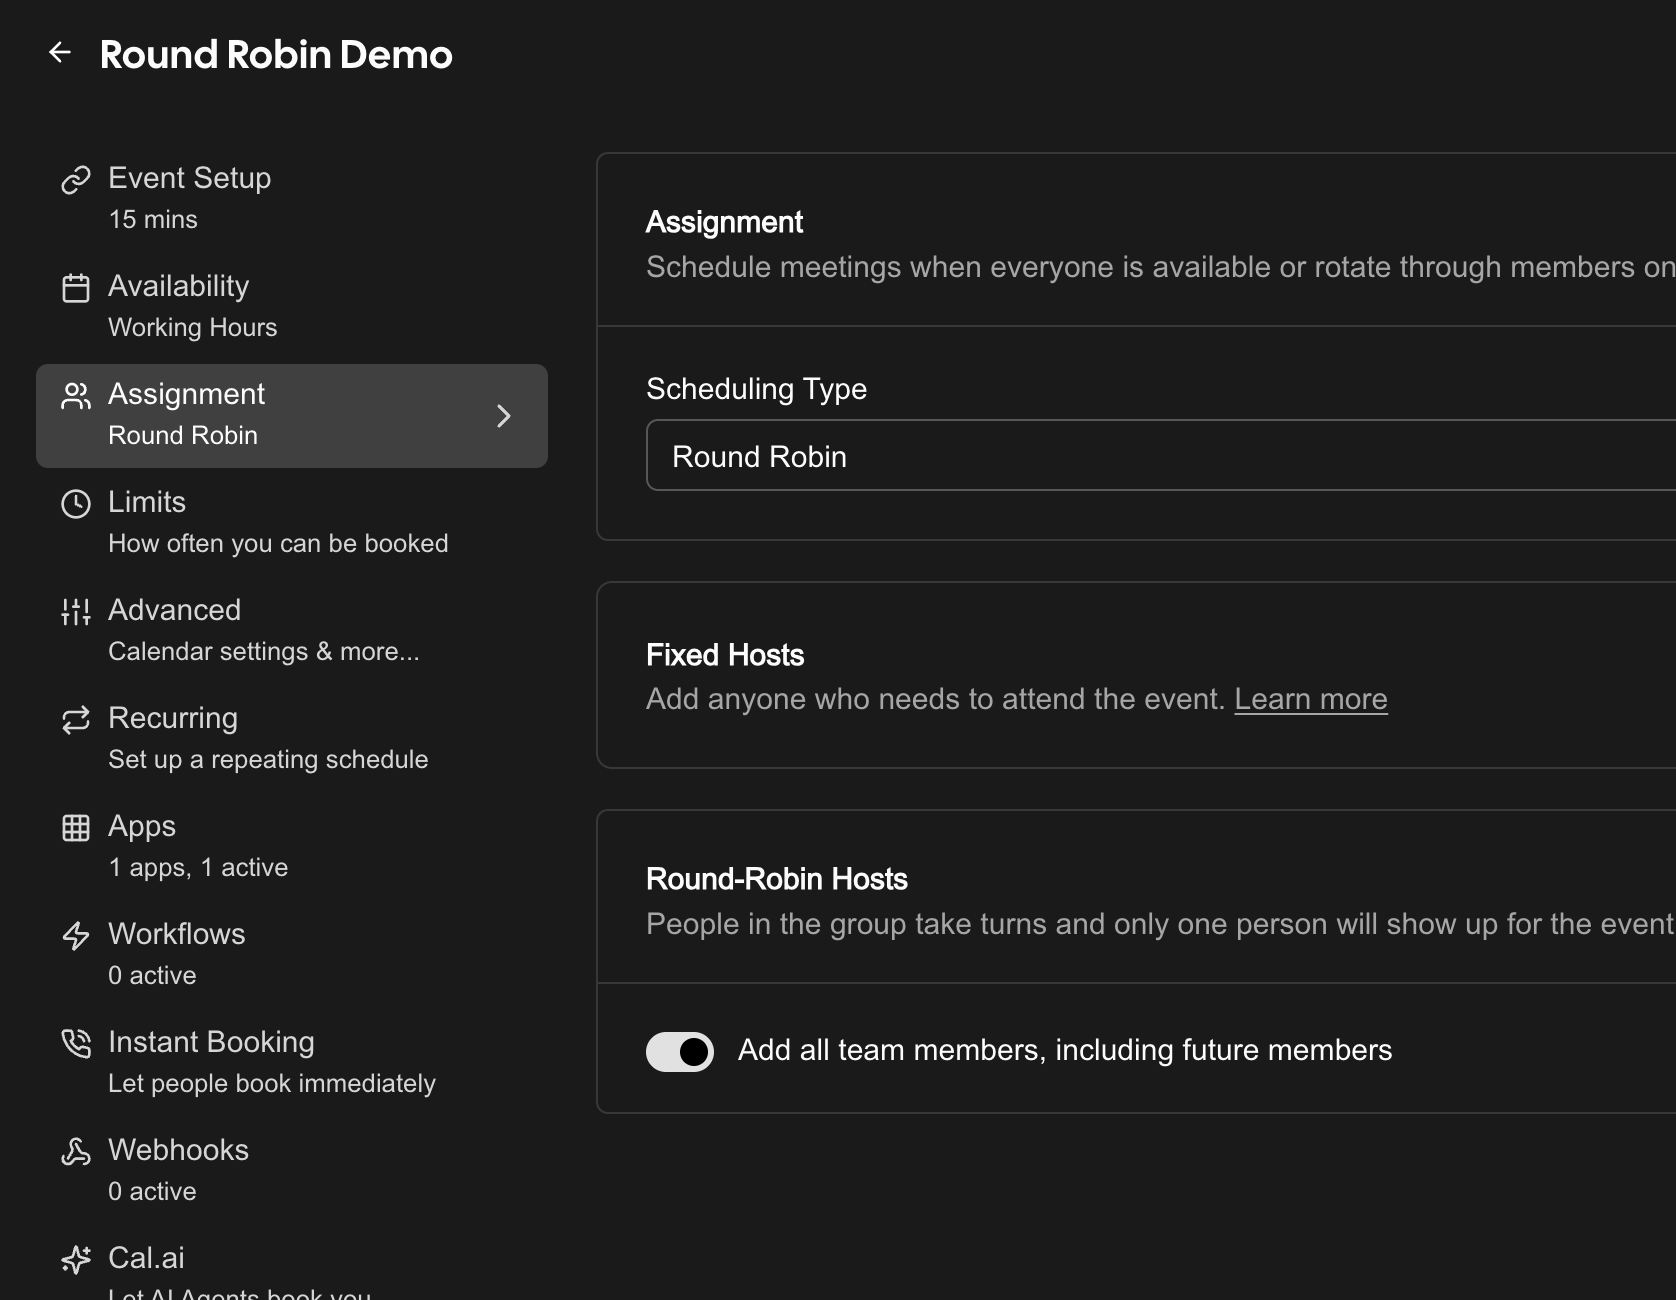This screenshot has height=1300, width=1676.
Task: Click the Scheduling Type label
Action: pos(756,389)
